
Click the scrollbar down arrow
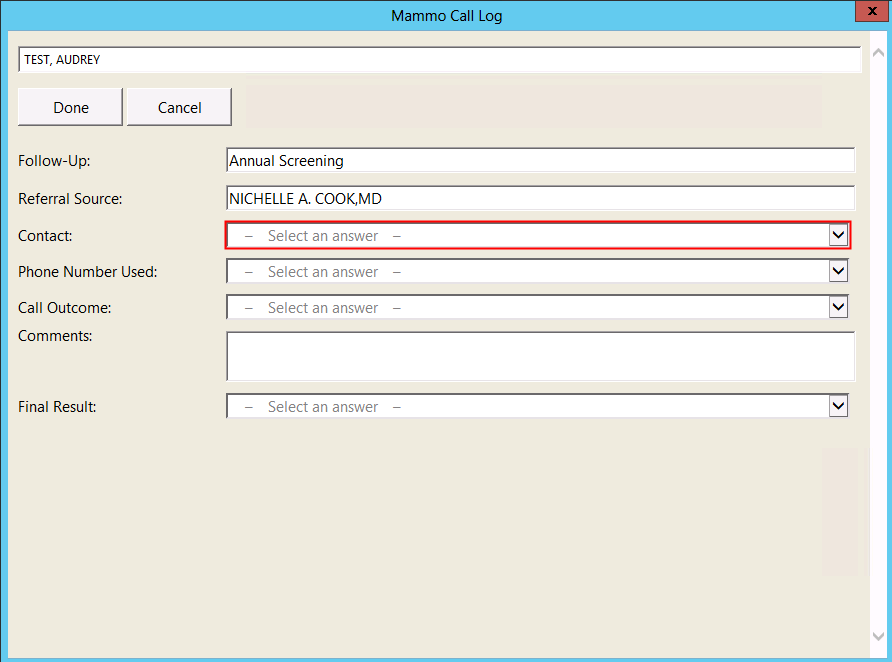pos(877,636)
